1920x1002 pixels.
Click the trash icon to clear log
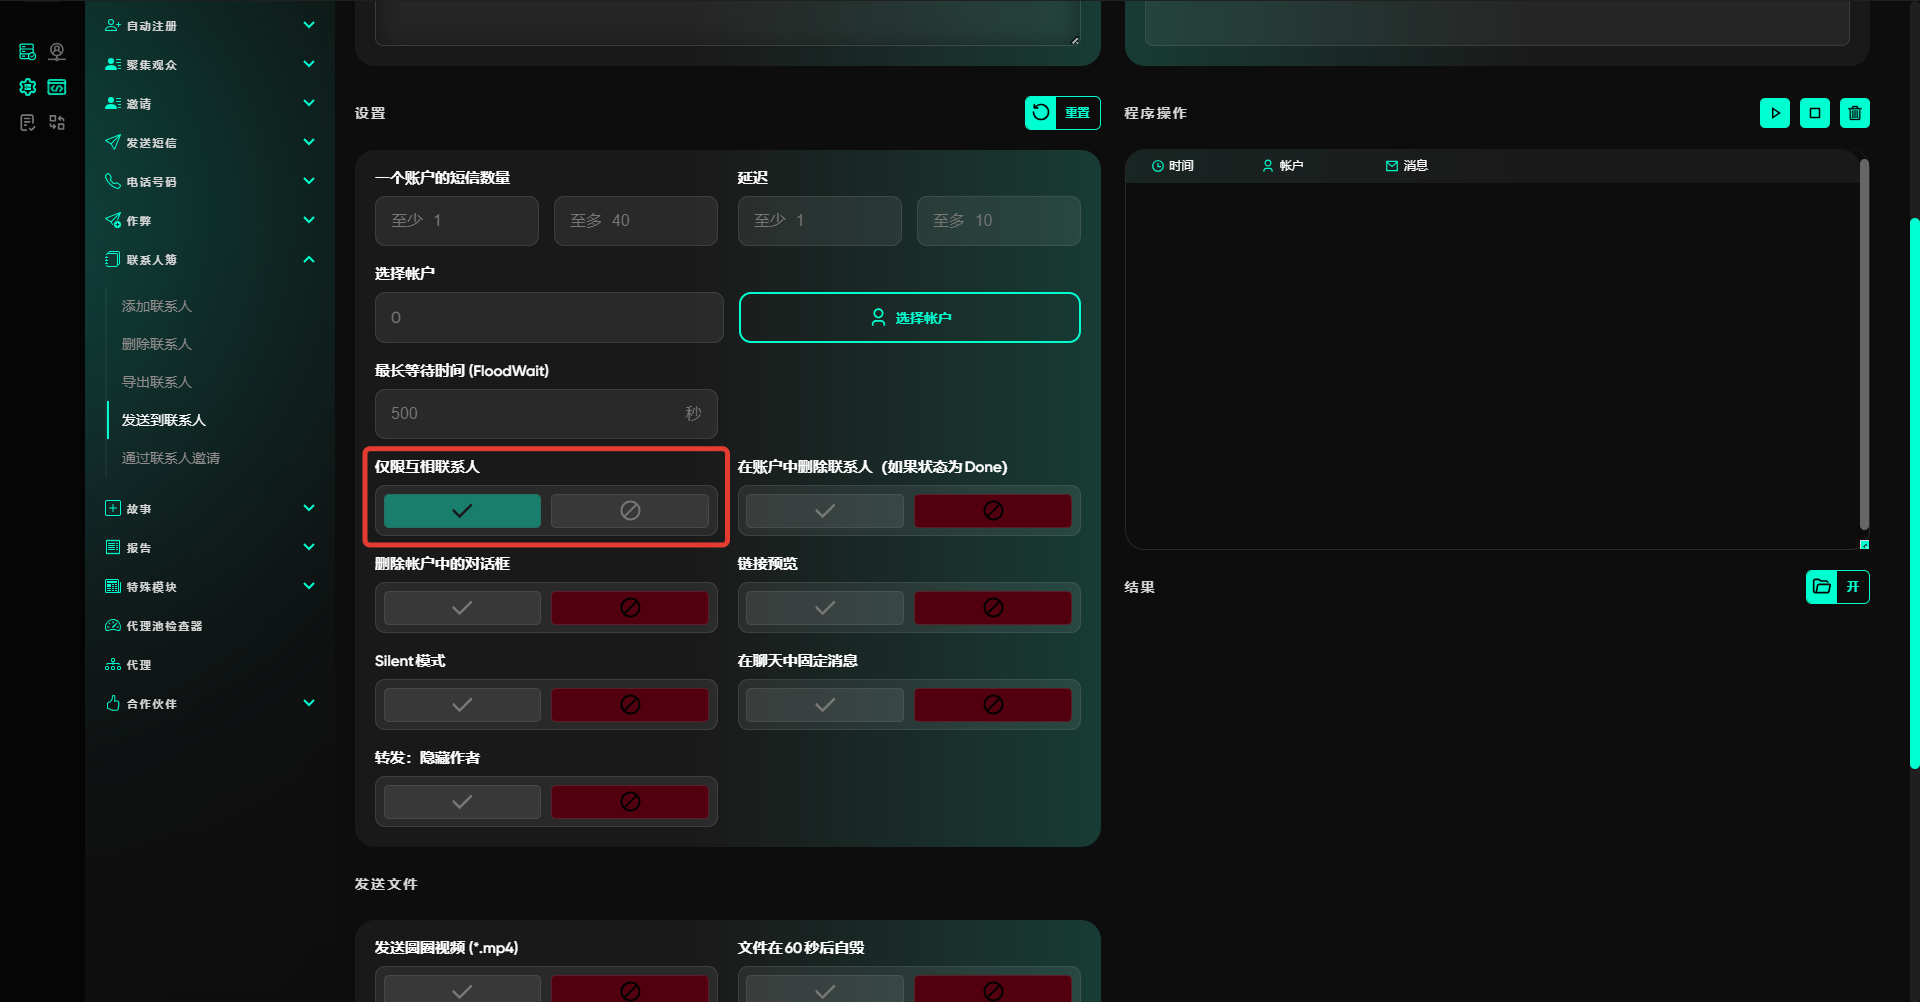click(1854, 113)
